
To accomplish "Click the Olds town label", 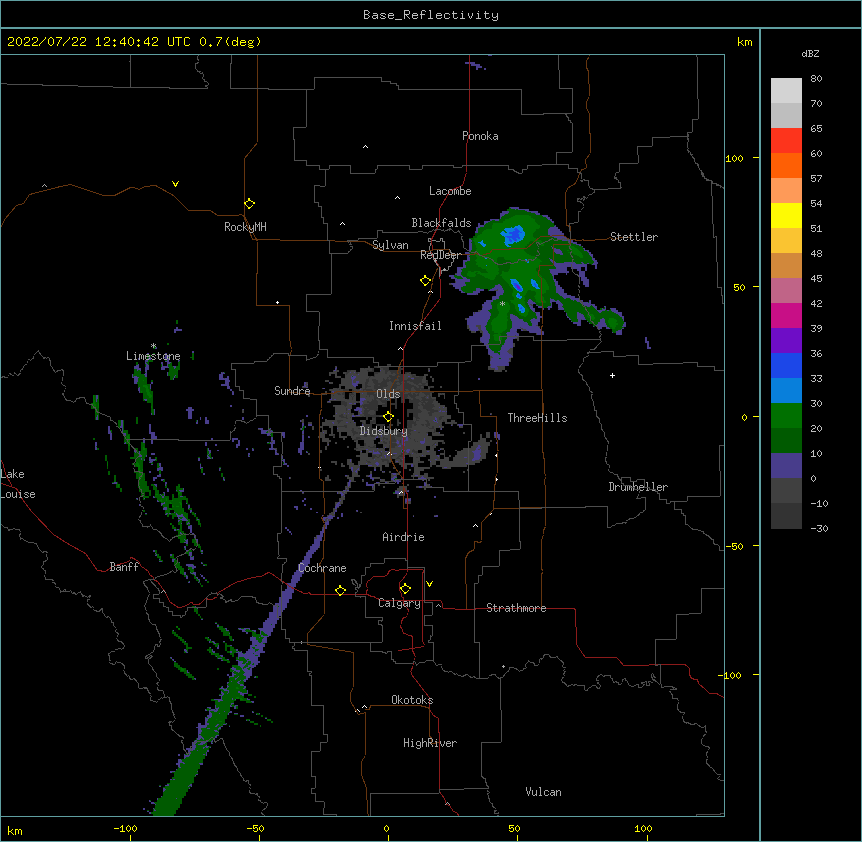I will (388, 394).
